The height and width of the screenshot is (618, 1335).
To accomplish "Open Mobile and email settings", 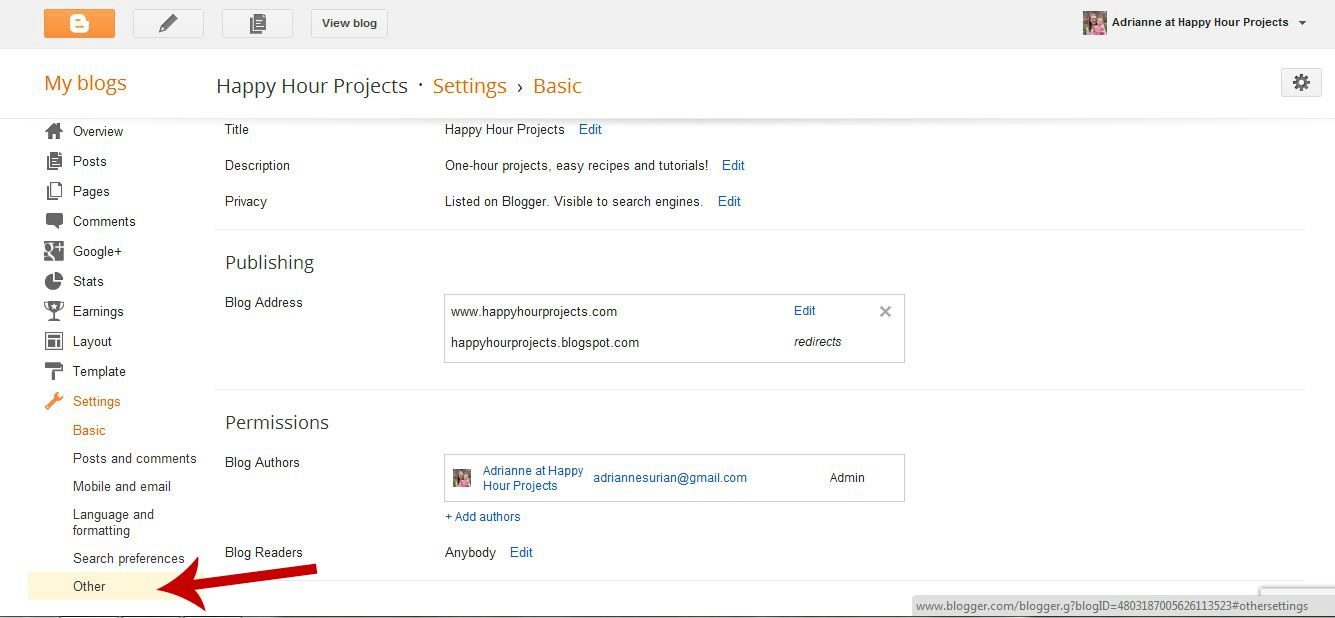I will pyautogui.click(x=122, y=486).
